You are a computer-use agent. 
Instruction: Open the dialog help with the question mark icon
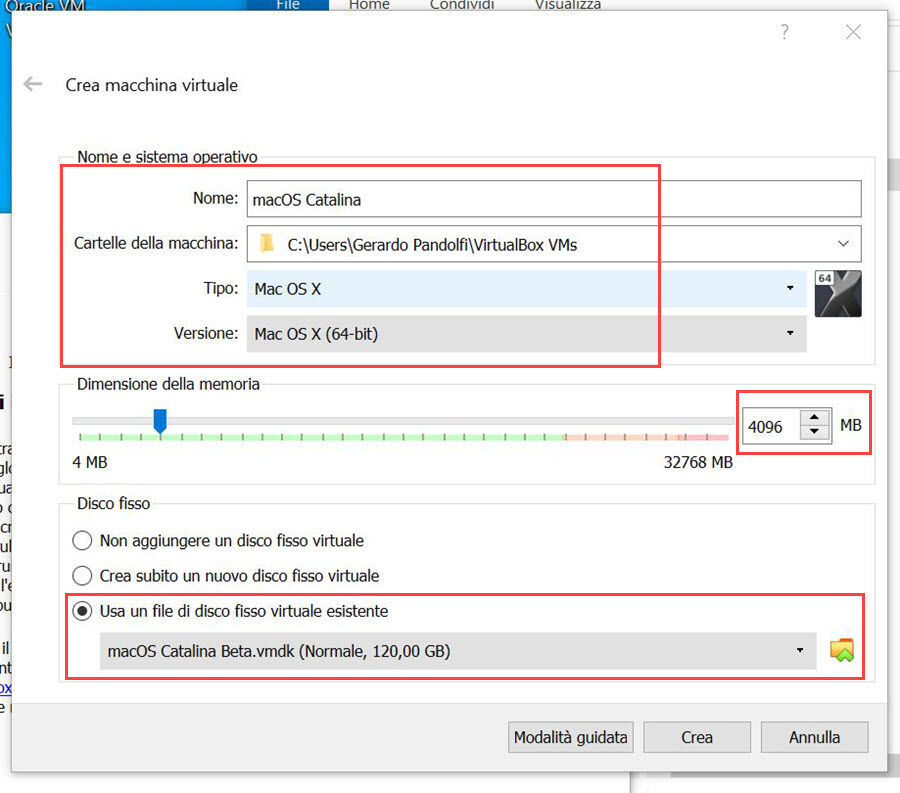click(784, 32)
